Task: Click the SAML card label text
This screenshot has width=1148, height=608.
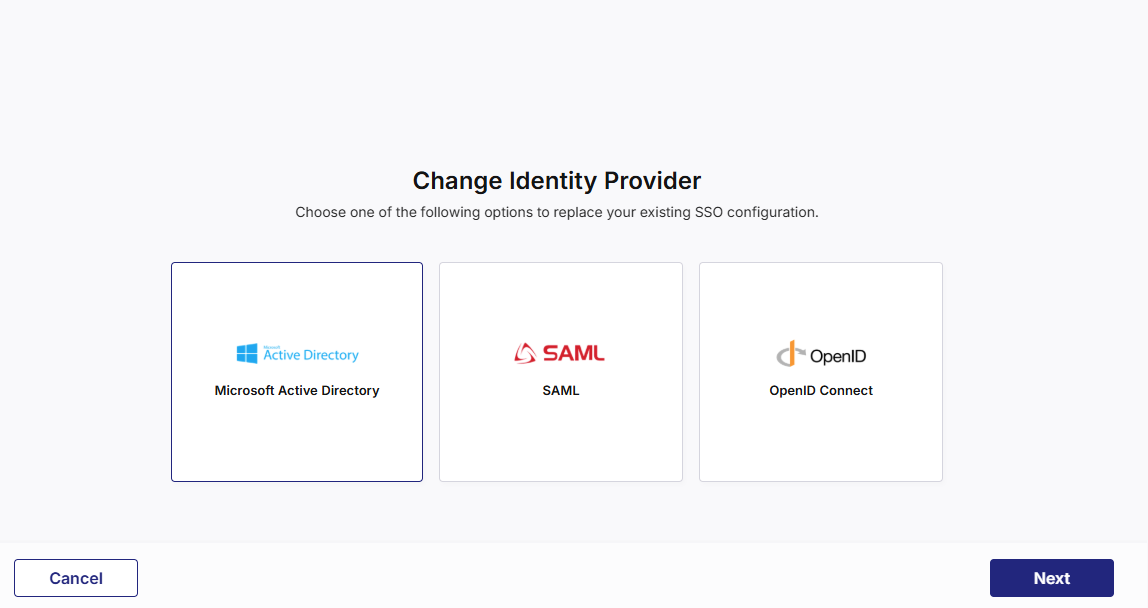Action: (560, 390)
